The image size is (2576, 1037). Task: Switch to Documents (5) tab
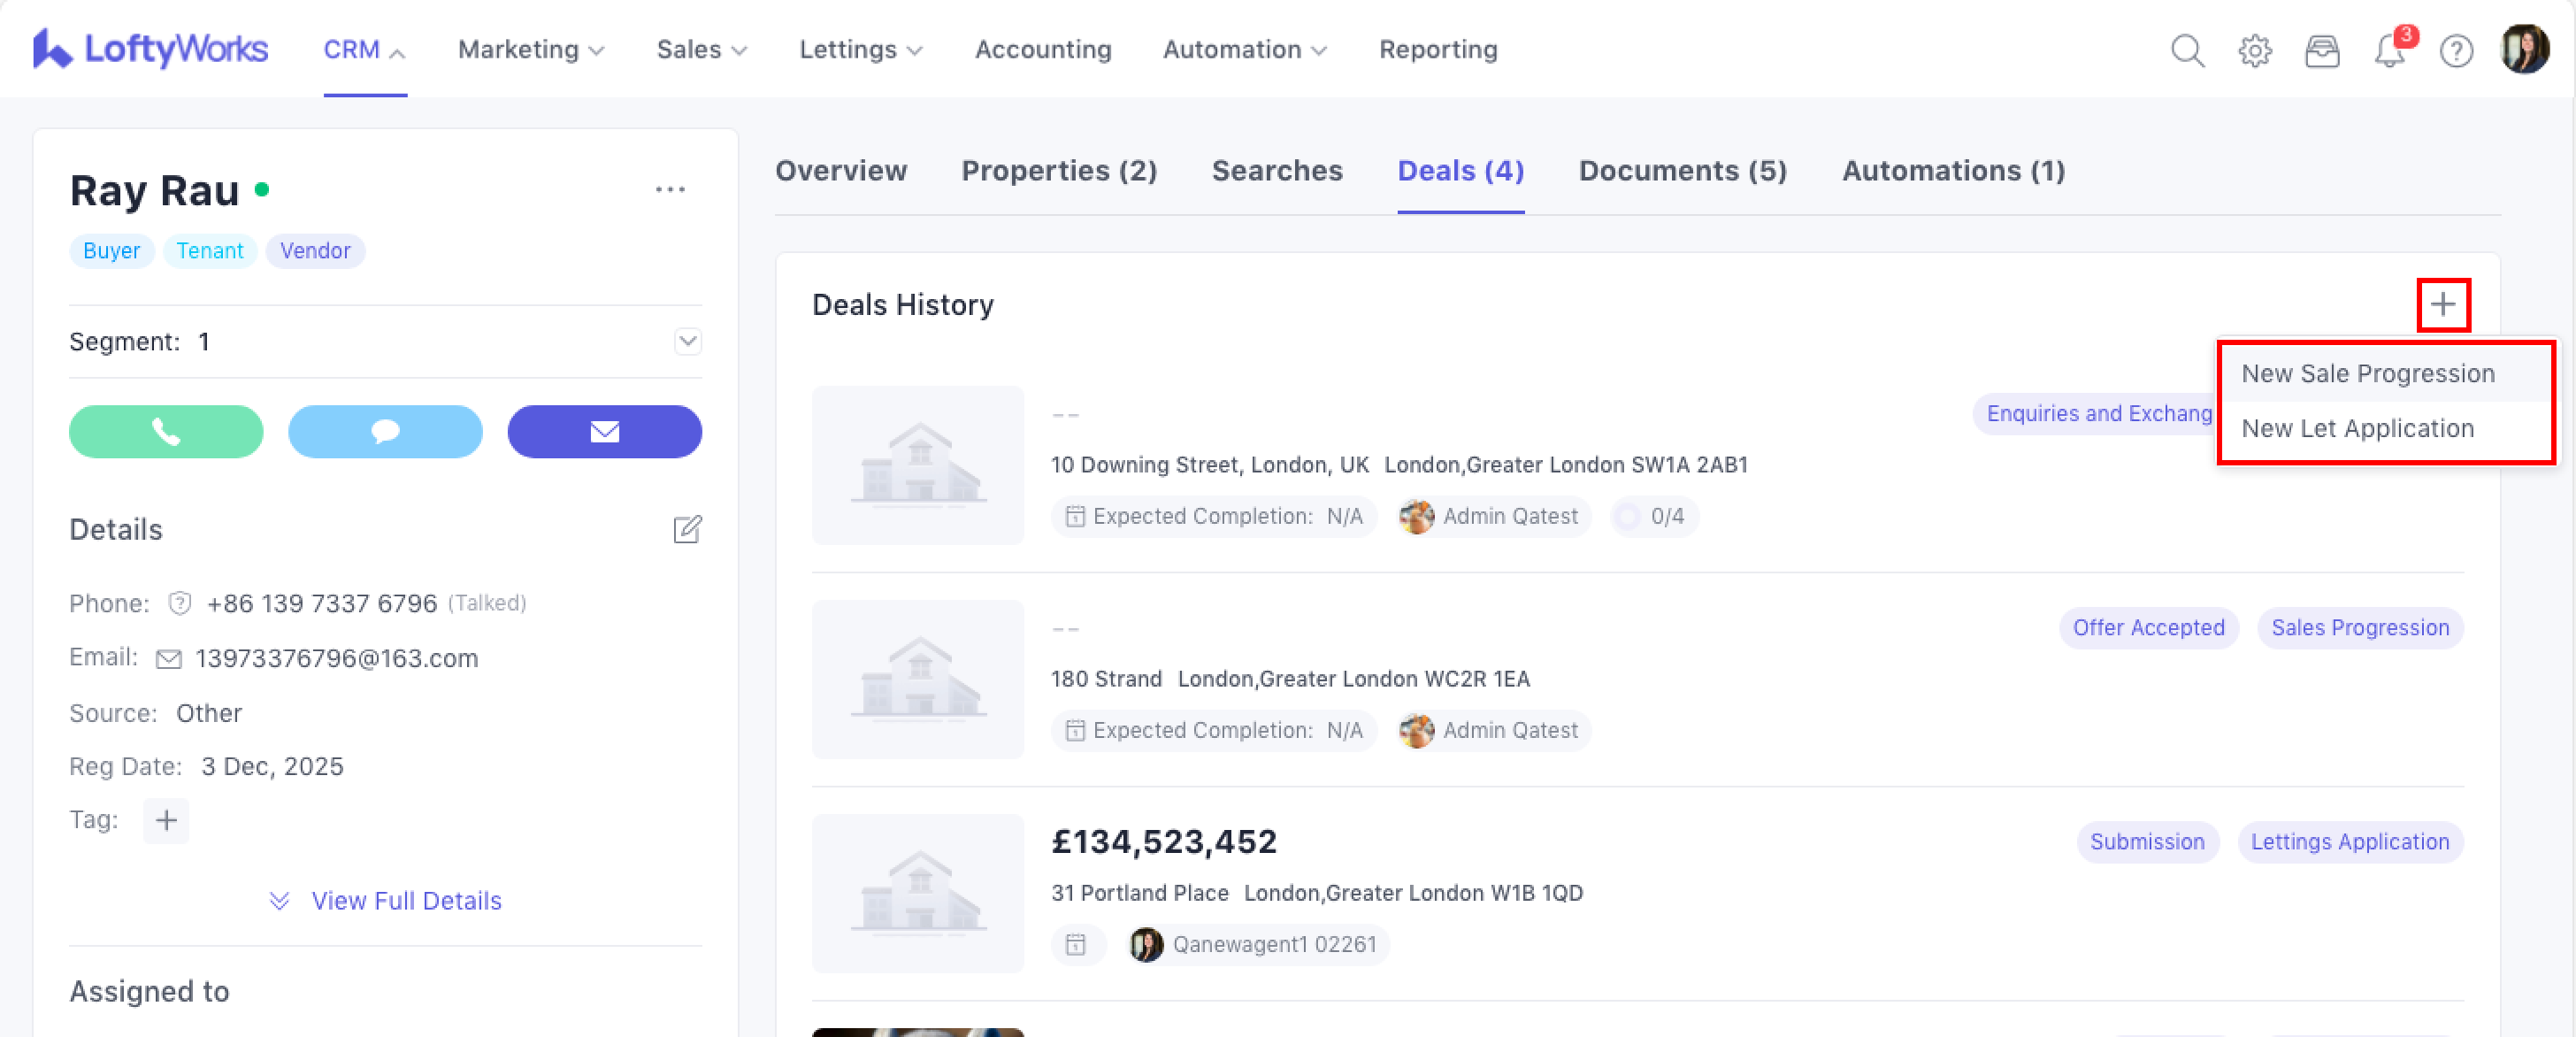click(x=1682, y=171)
